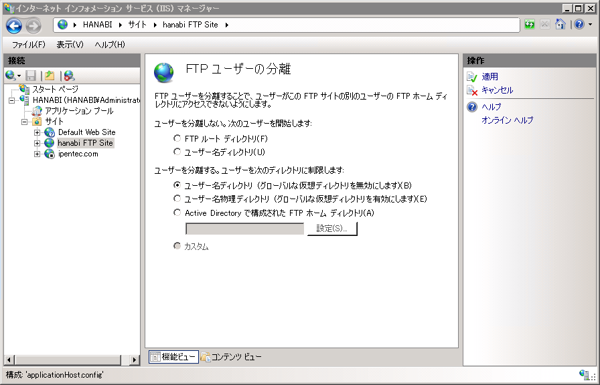The width and height of the screenshot is (600, 385).
Task: Open the create connection dropdown arrow
Action: pyautogui.click(x=18, y=76)
